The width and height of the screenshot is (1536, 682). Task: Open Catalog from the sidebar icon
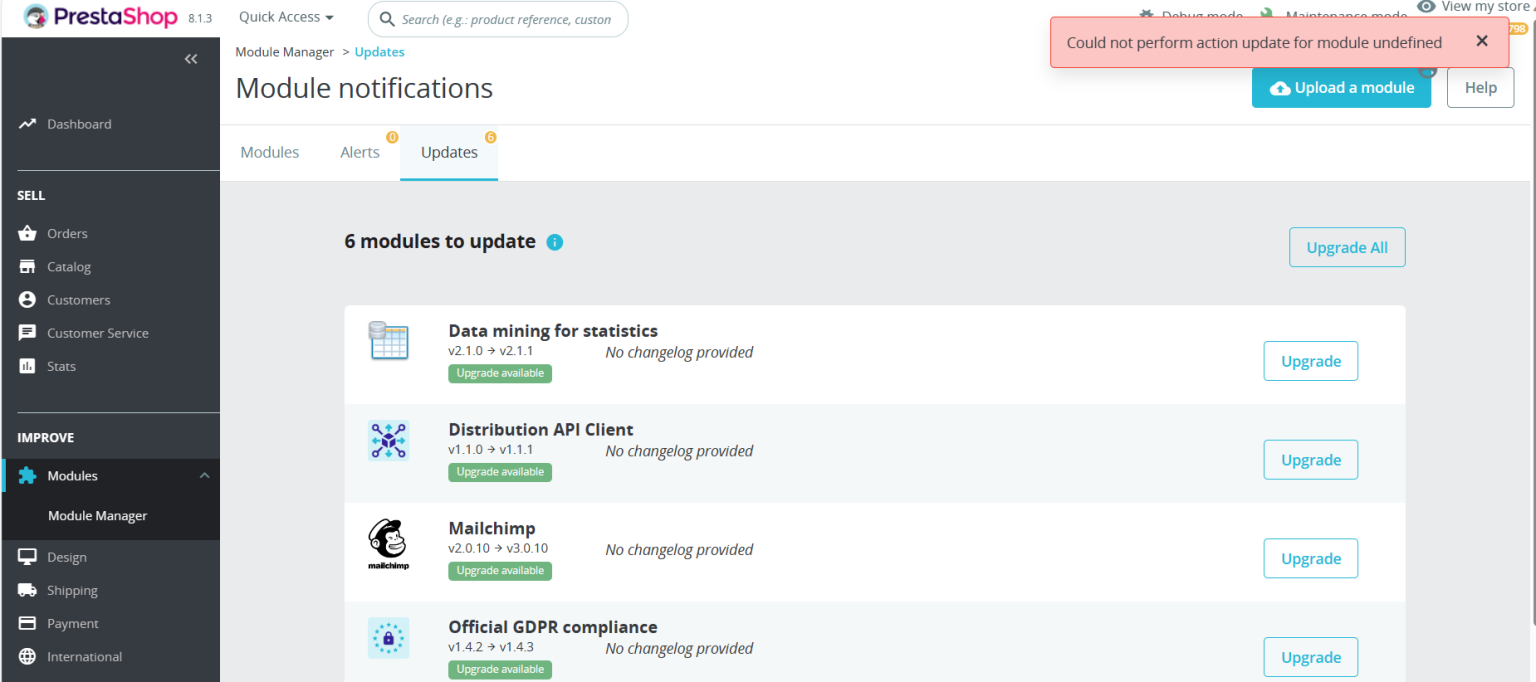pyautogui.click(x=28, y=266)
